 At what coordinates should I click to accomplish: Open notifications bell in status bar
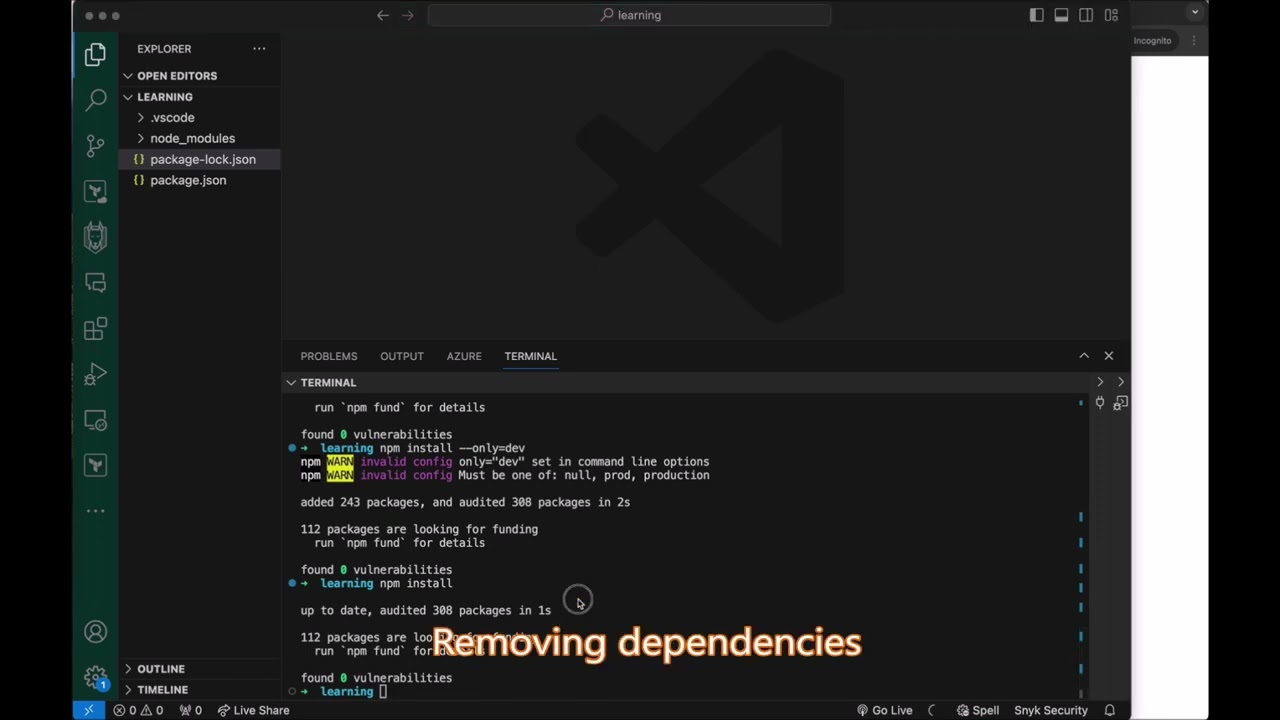(1110, 710)
